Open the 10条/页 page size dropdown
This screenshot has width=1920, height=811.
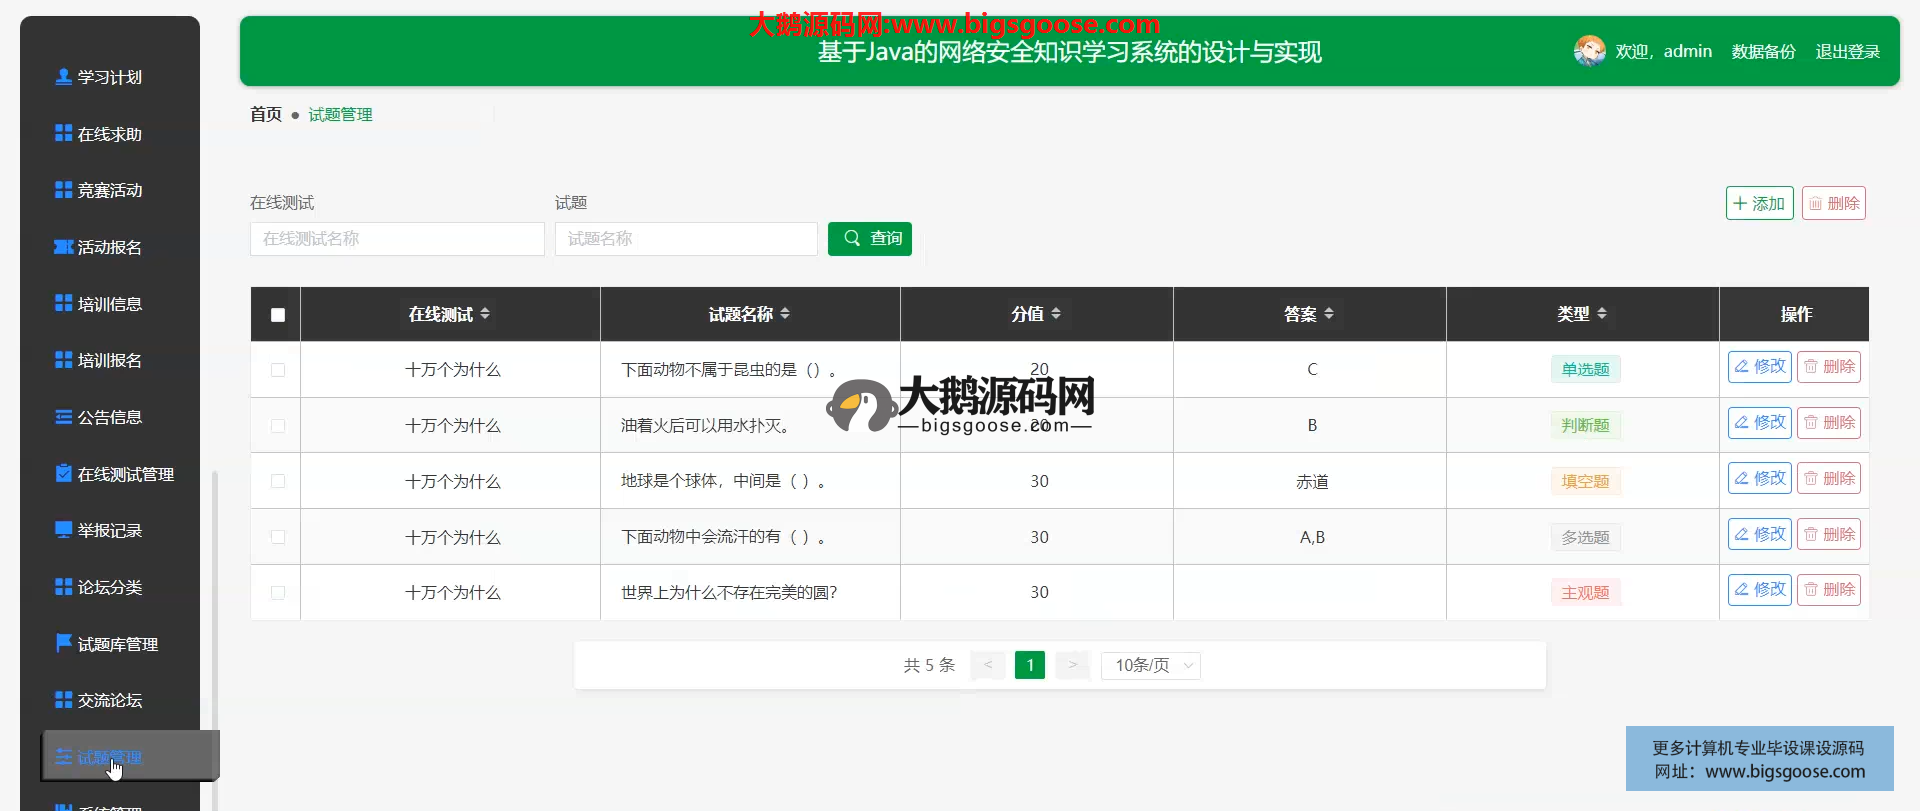(1150, 666)
